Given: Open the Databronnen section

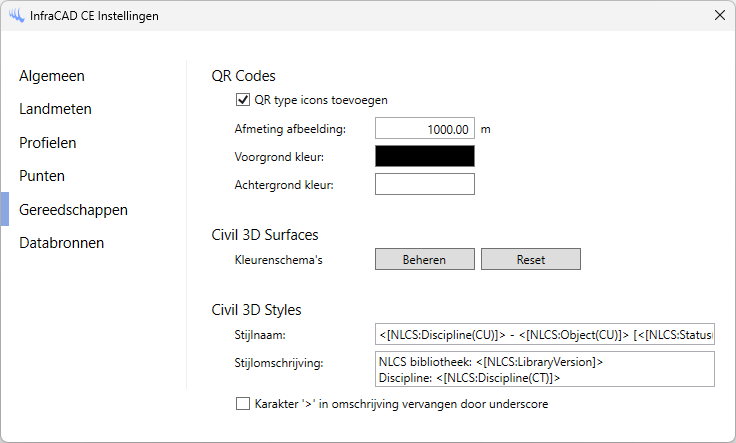Looking at the screenshot, I should click(61, 243).
